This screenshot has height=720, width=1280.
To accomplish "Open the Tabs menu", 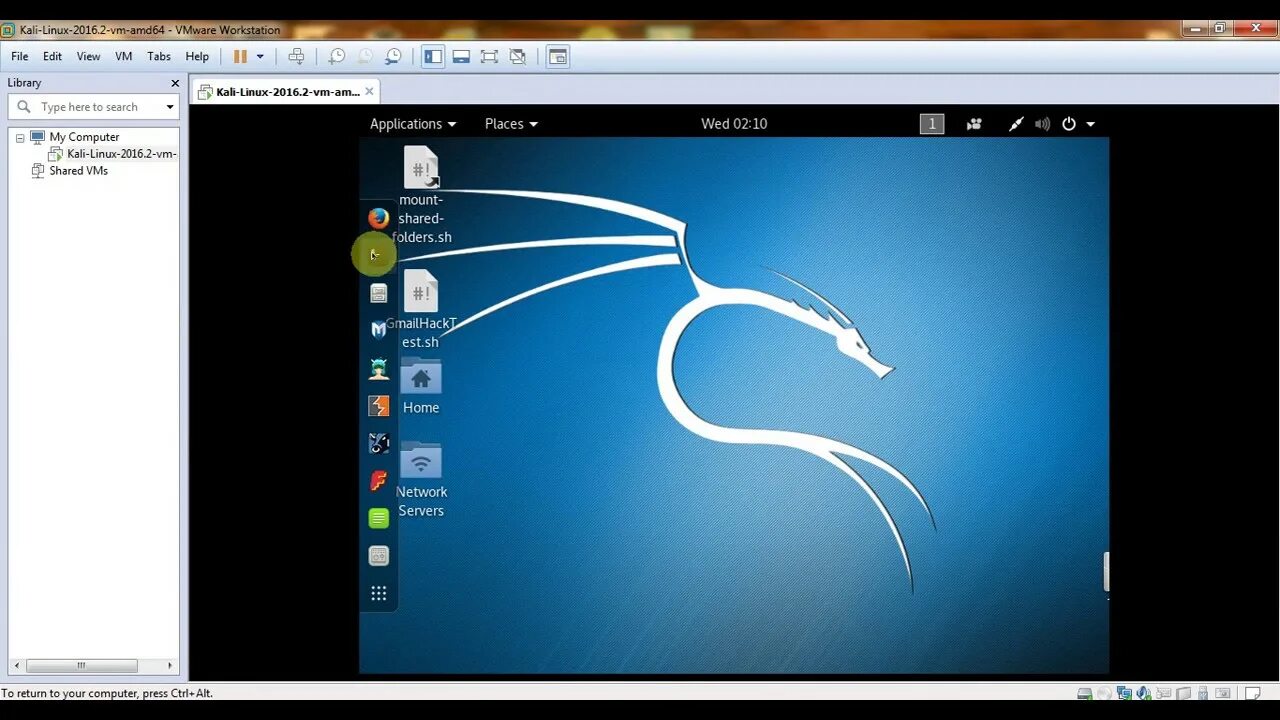I will tap(159, 56).
